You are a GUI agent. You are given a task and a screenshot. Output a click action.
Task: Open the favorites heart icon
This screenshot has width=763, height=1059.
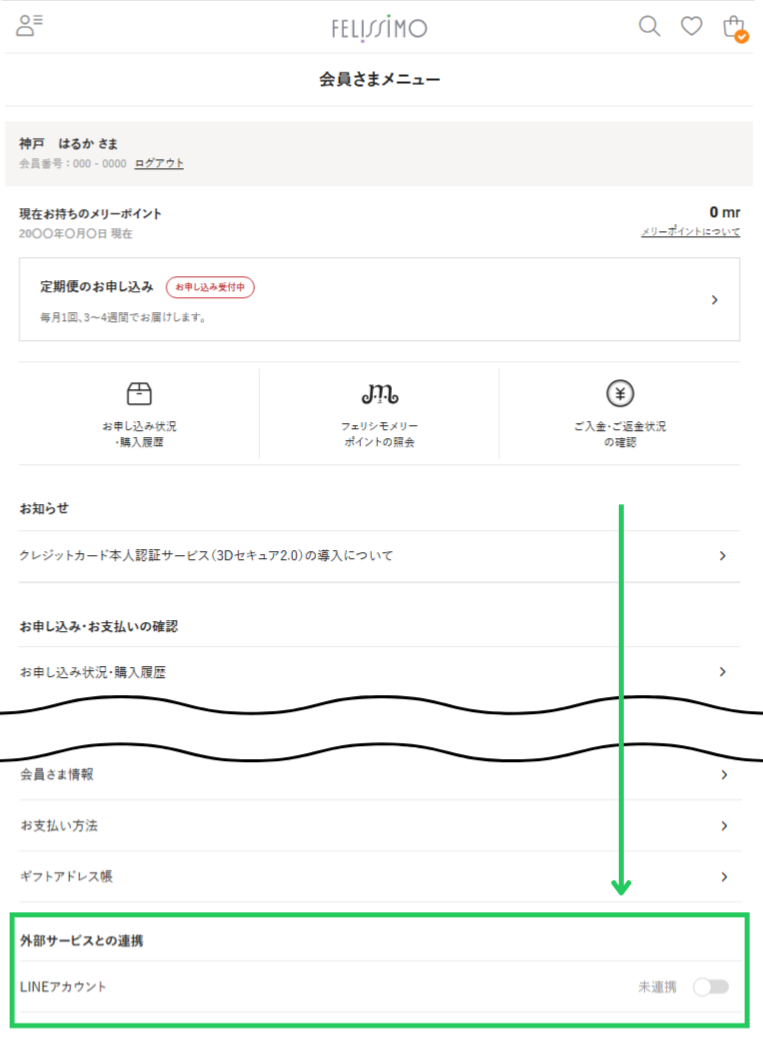tap(692, 26)
